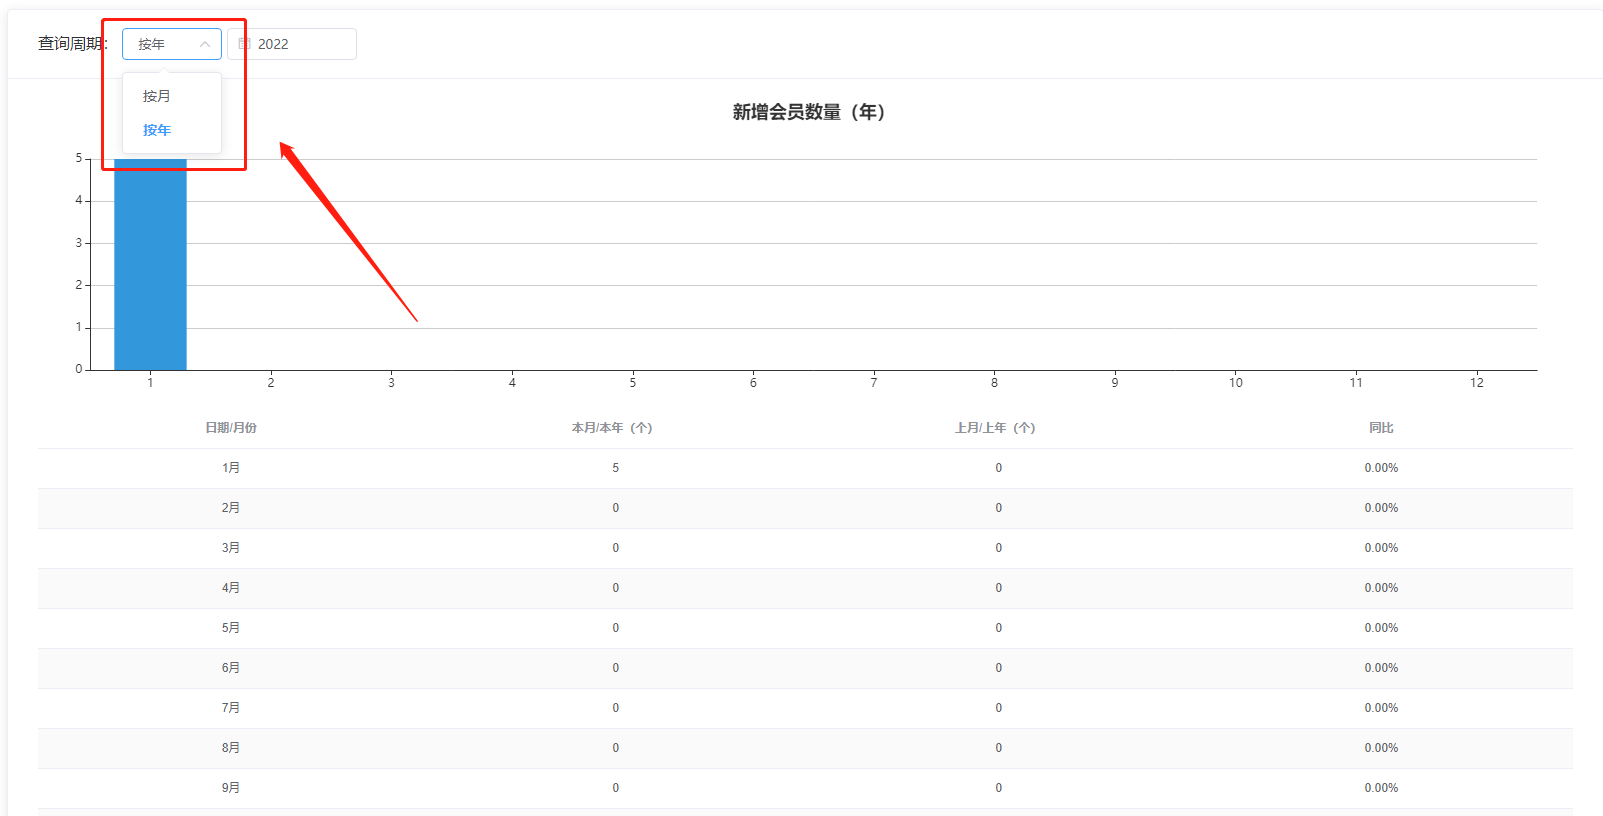The width and height of the screenshot is (1603, 816).
Task: Click the 上月/上年 value 0 in the 1月 row
Action: (x=999, y=468)
